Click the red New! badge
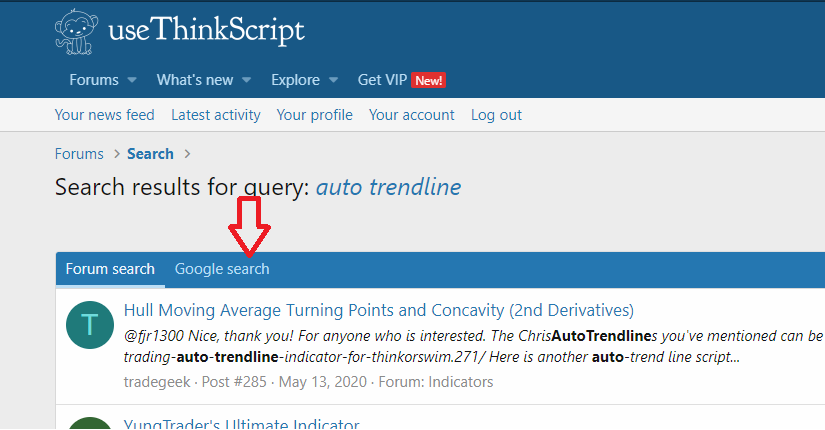825x430 pixels. tap(428, 81)
